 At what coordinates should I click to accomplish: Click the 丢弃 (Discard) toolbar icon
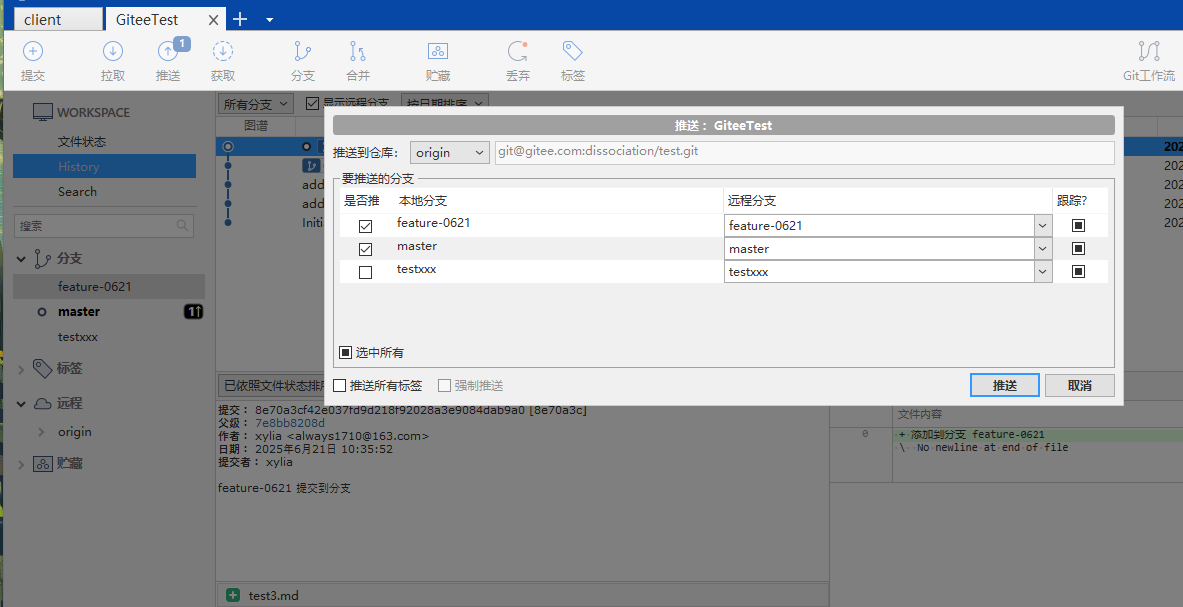(518, 60)
